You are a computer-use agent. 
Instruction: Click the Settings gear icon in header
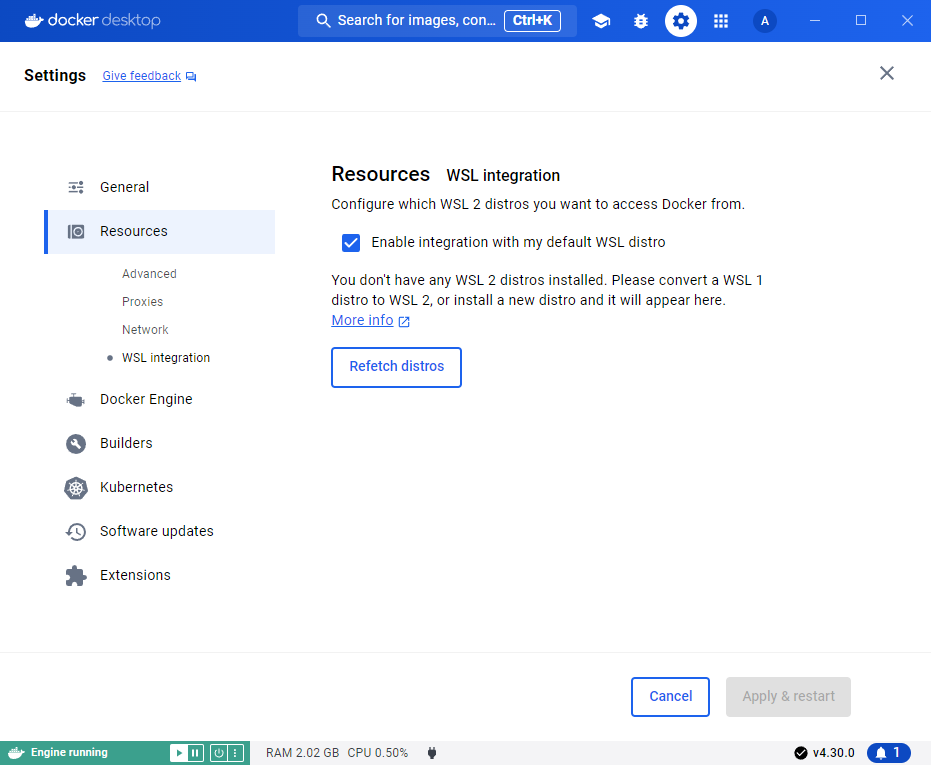pos(680,21)
